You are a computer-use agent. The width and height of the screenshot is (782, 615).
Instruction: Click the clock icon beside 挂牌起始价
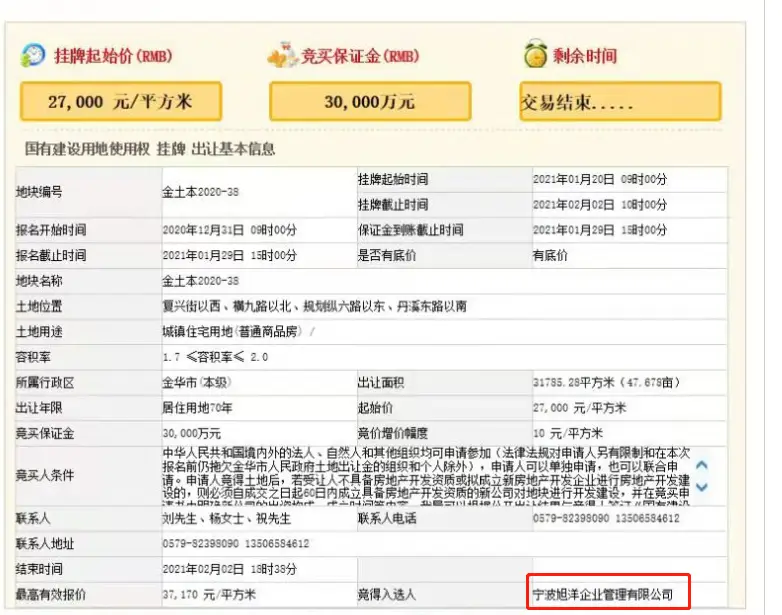(x=33, y=55)
